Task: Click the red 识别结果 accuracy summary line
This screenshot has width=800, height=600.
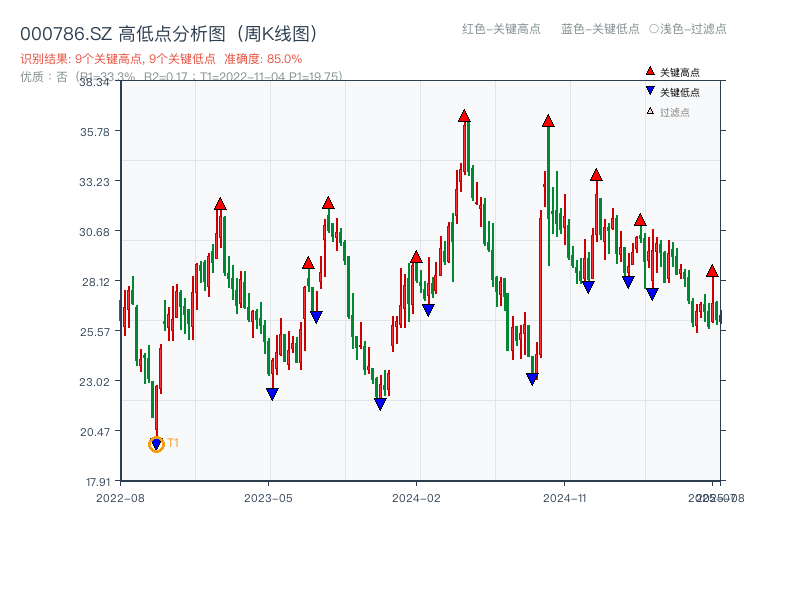Action: click(x=161, y=59)
